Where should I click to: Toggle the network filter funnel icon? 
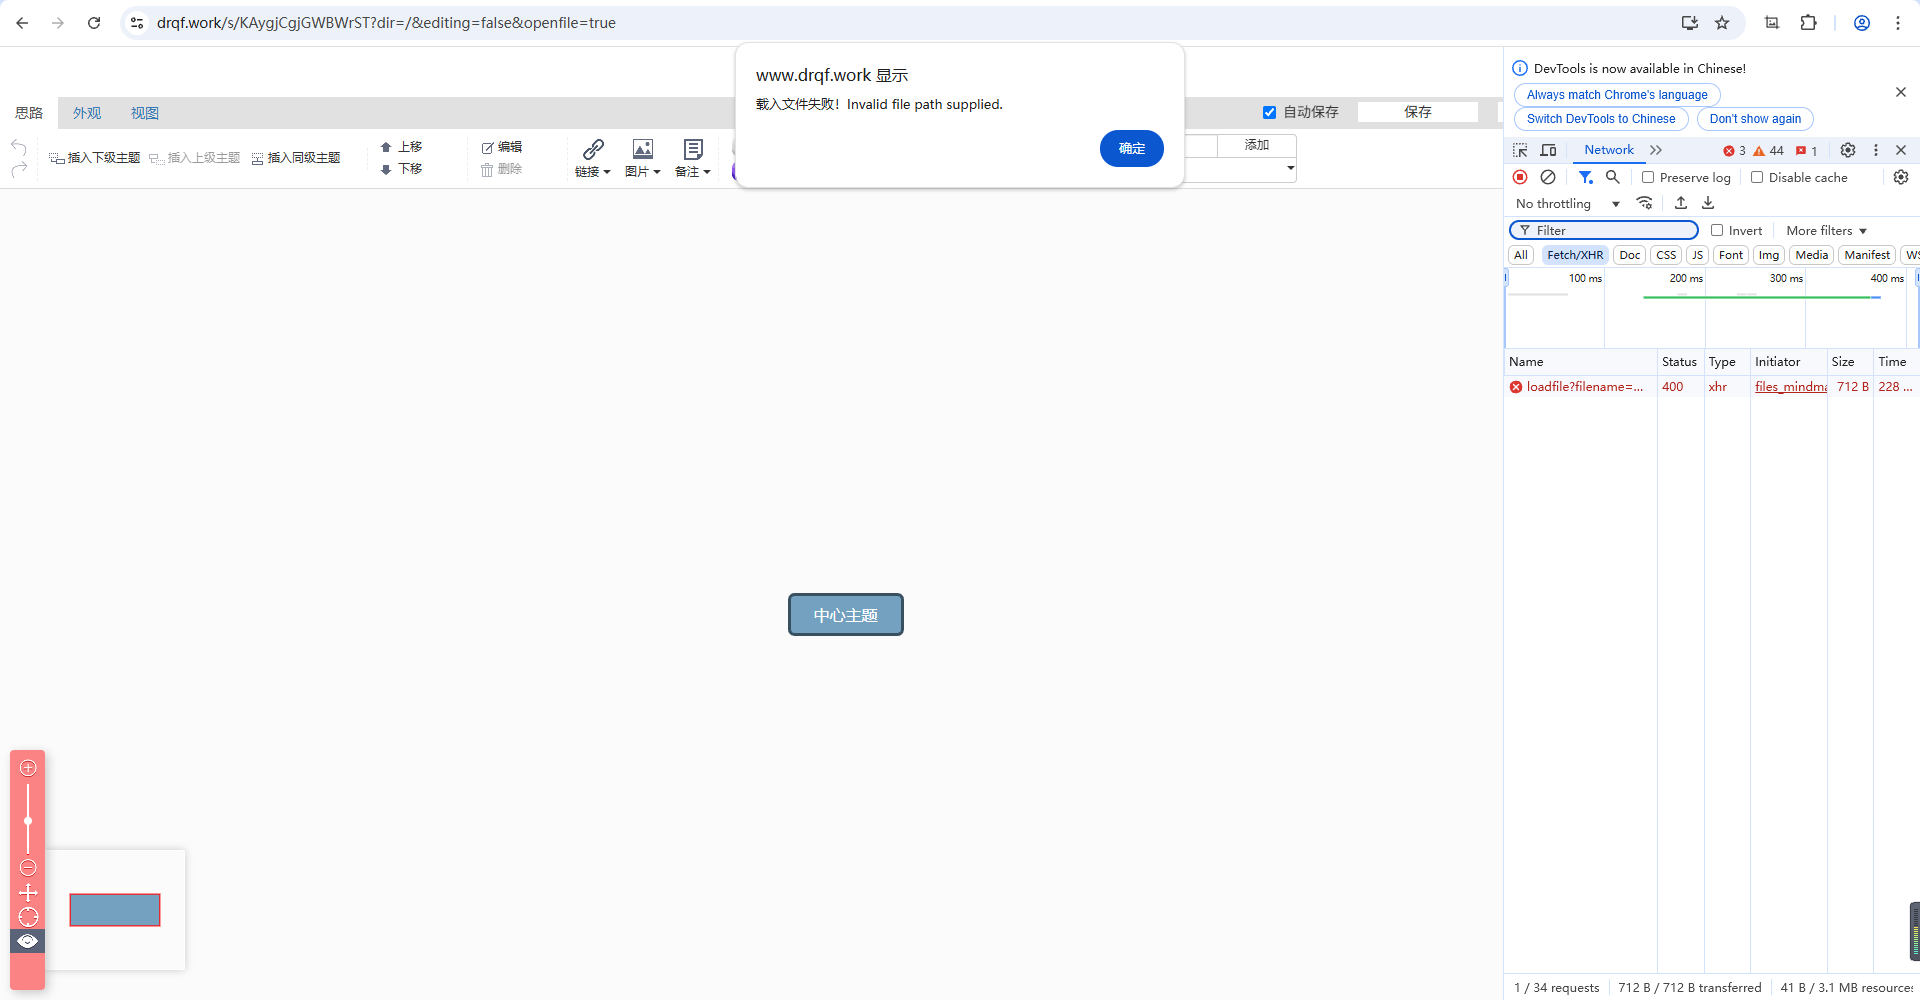coord(1585,177)
